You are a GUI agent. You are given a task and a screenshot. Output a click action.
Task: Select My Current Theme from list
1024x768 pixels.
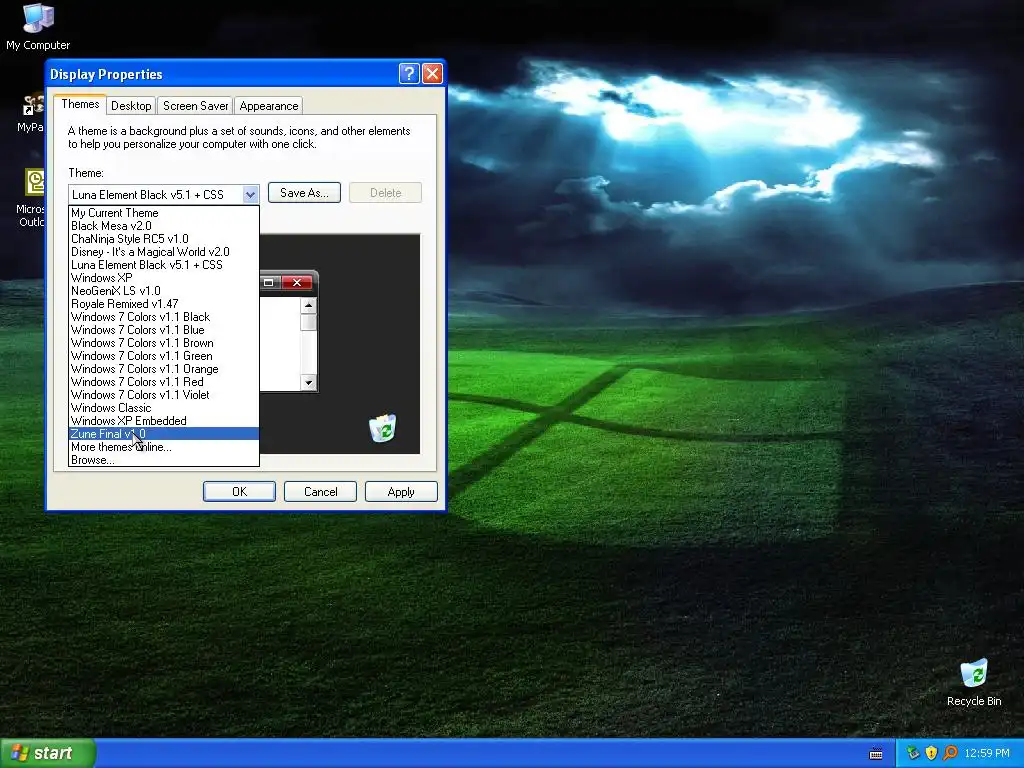[164, 213]
